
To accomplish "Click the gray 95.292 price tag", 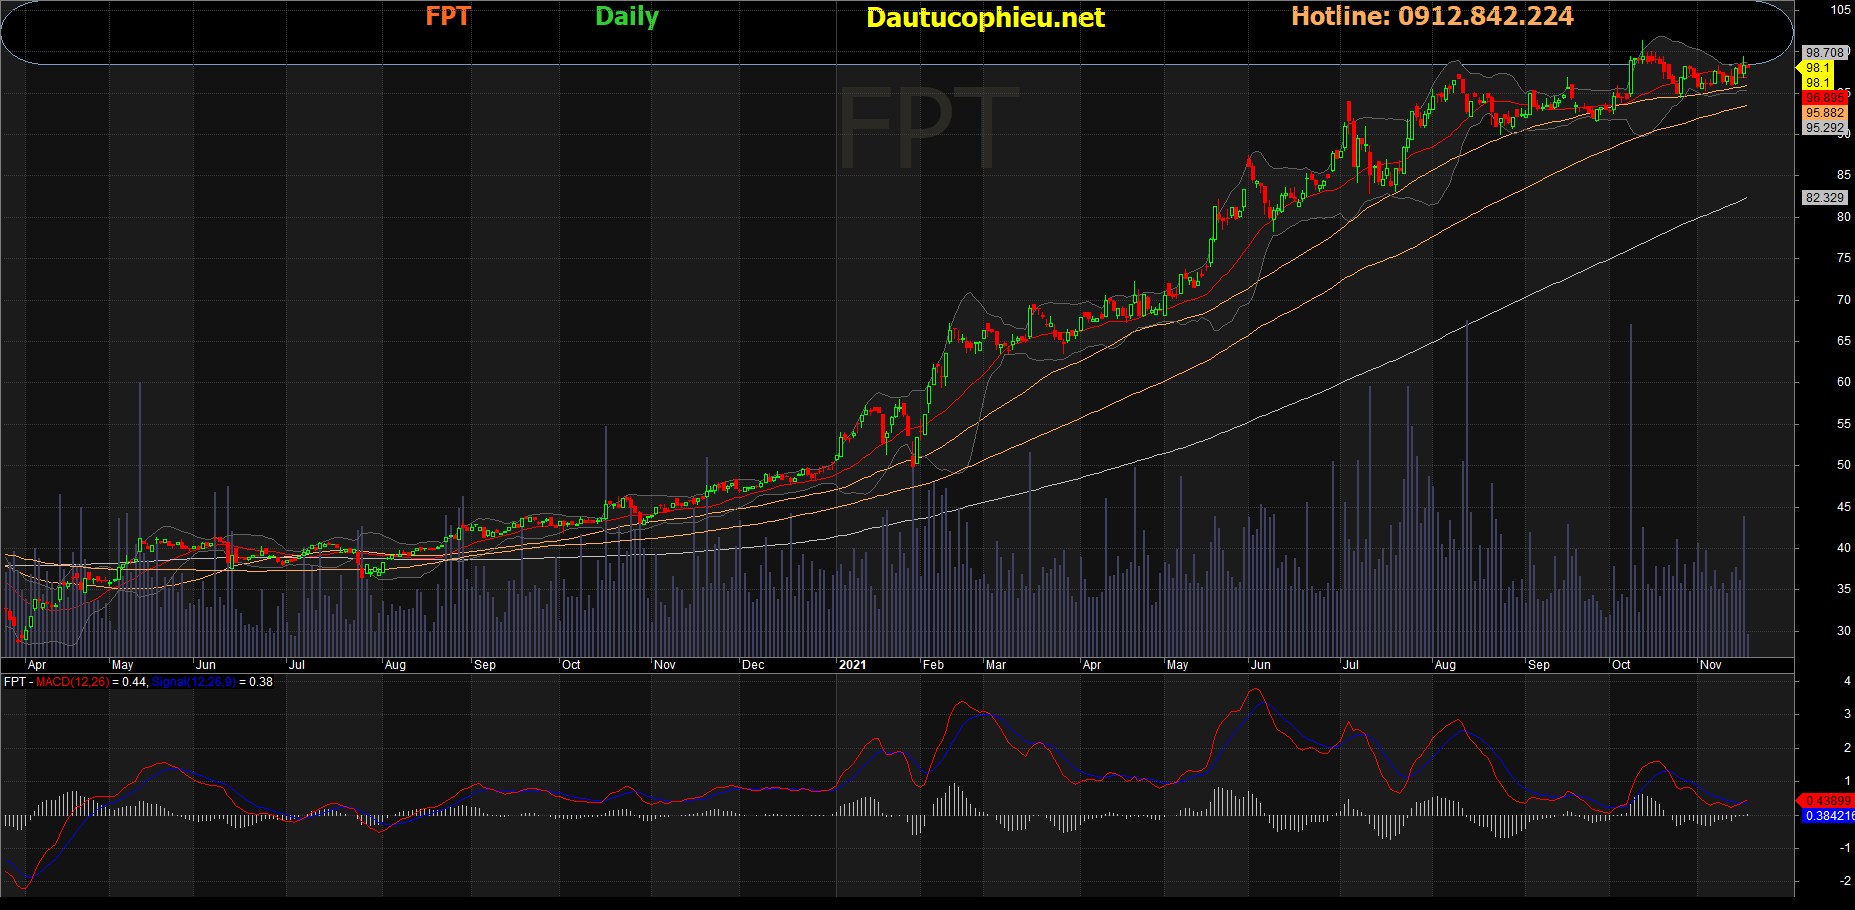I will pyautogui.click(x=1824, y=128).
